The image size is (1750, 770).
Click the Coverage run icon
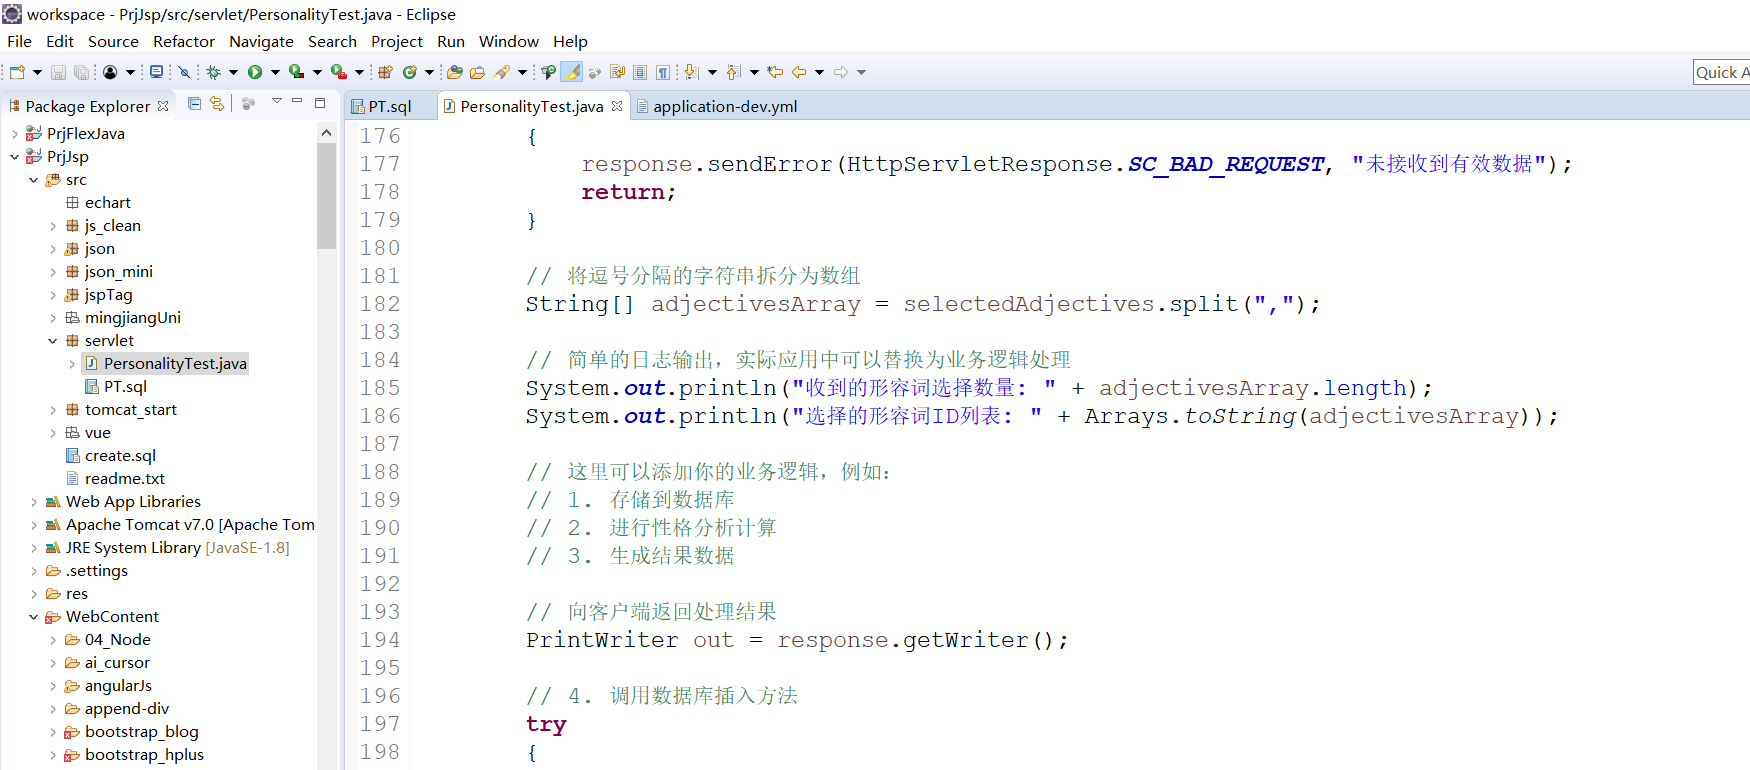(297, 72)
